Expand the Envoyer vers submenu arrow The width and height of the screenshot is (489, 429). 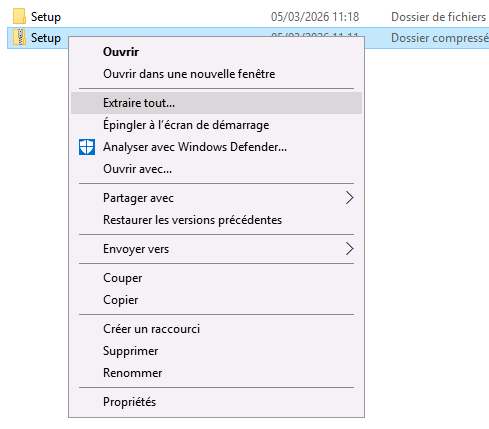click(349, 249)
